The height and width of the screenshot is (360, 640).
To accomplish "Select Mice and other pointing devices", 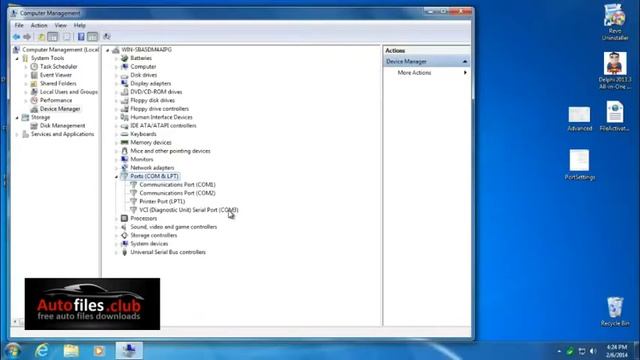I will click(x=170, y=151).
